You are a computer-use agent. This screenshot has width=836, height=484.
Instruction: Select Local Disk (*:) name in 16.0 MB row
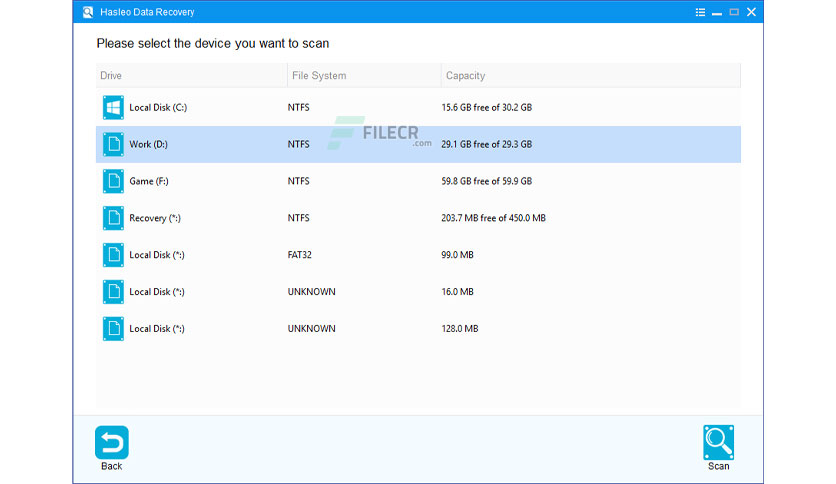157,292
